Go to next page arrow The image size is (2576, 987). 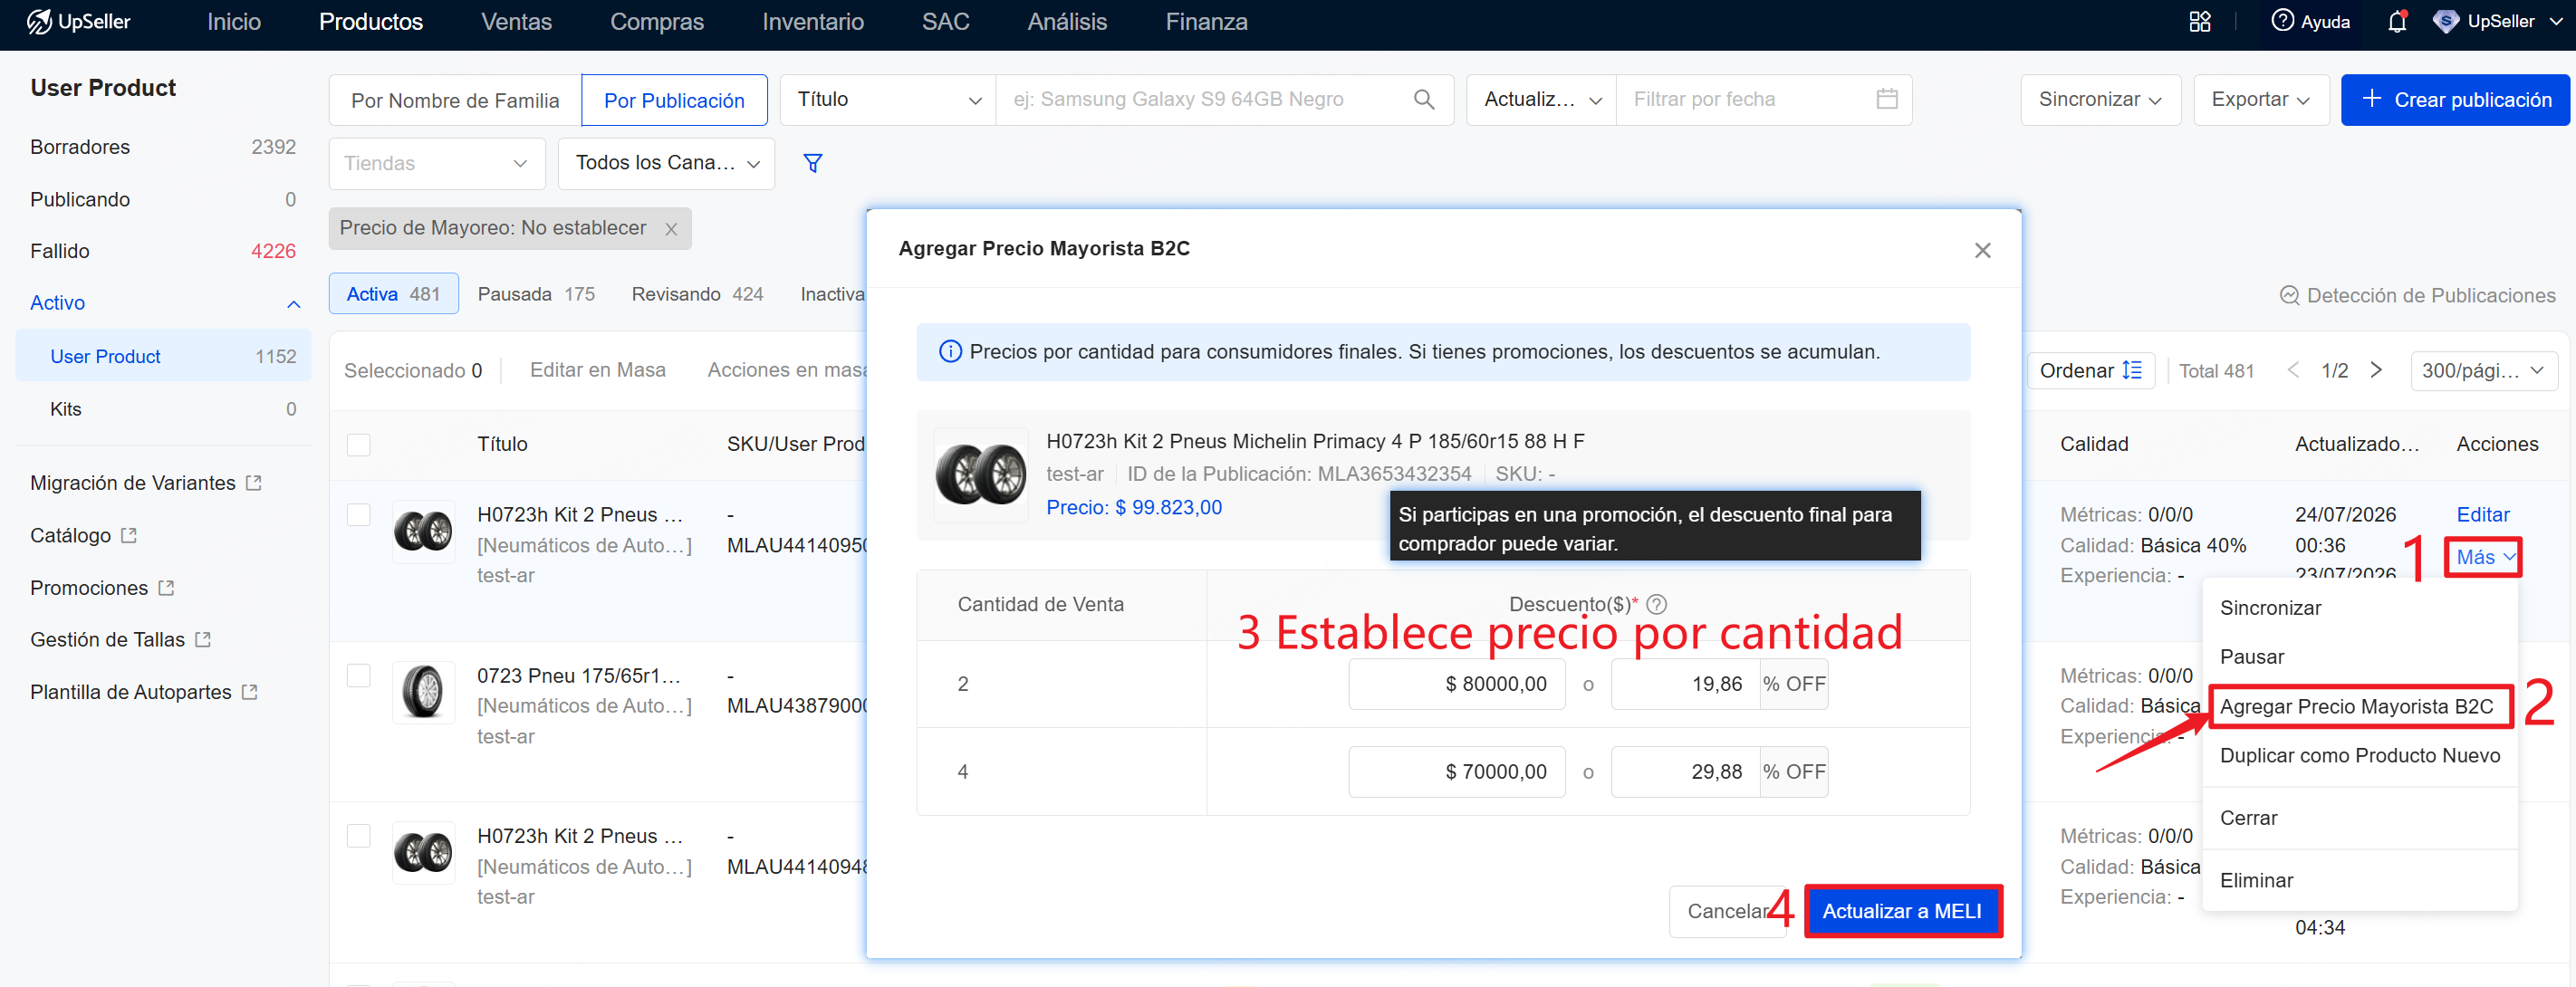[x=2376, y=370]
